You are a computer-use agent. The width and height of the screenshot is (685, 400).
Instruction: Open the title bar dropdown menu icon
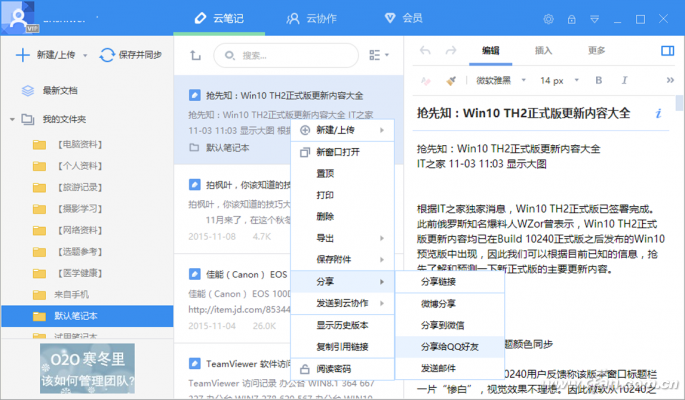pos(595,19)
